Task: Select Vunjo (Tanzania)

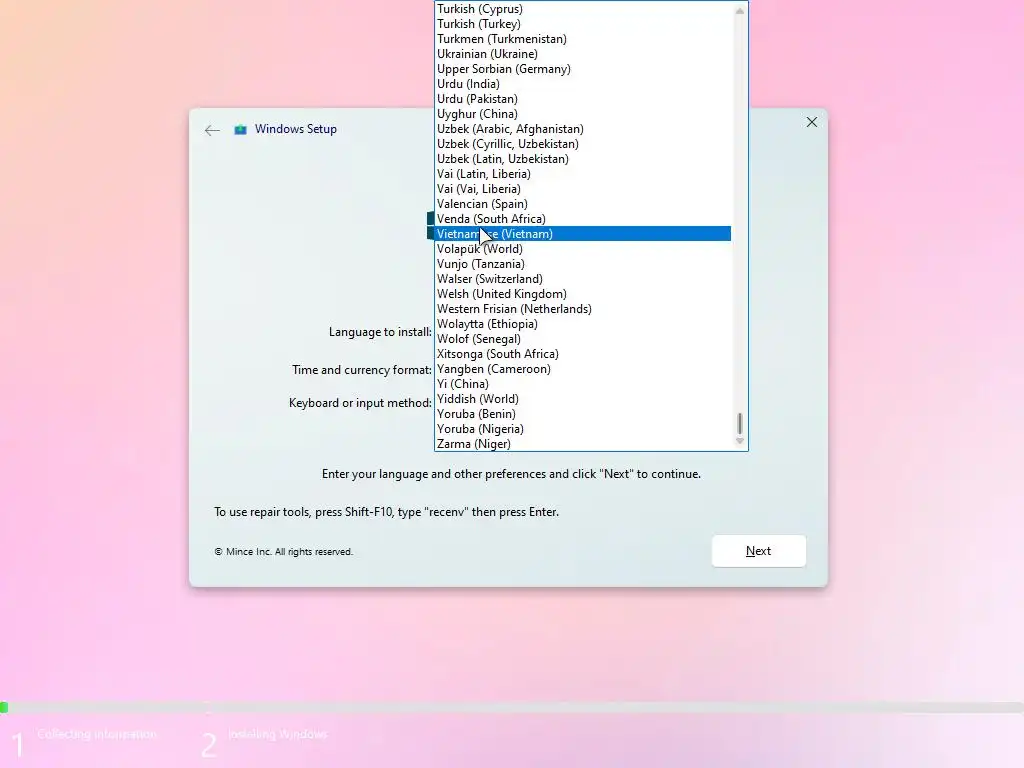Action: click(x=583, y=264)
